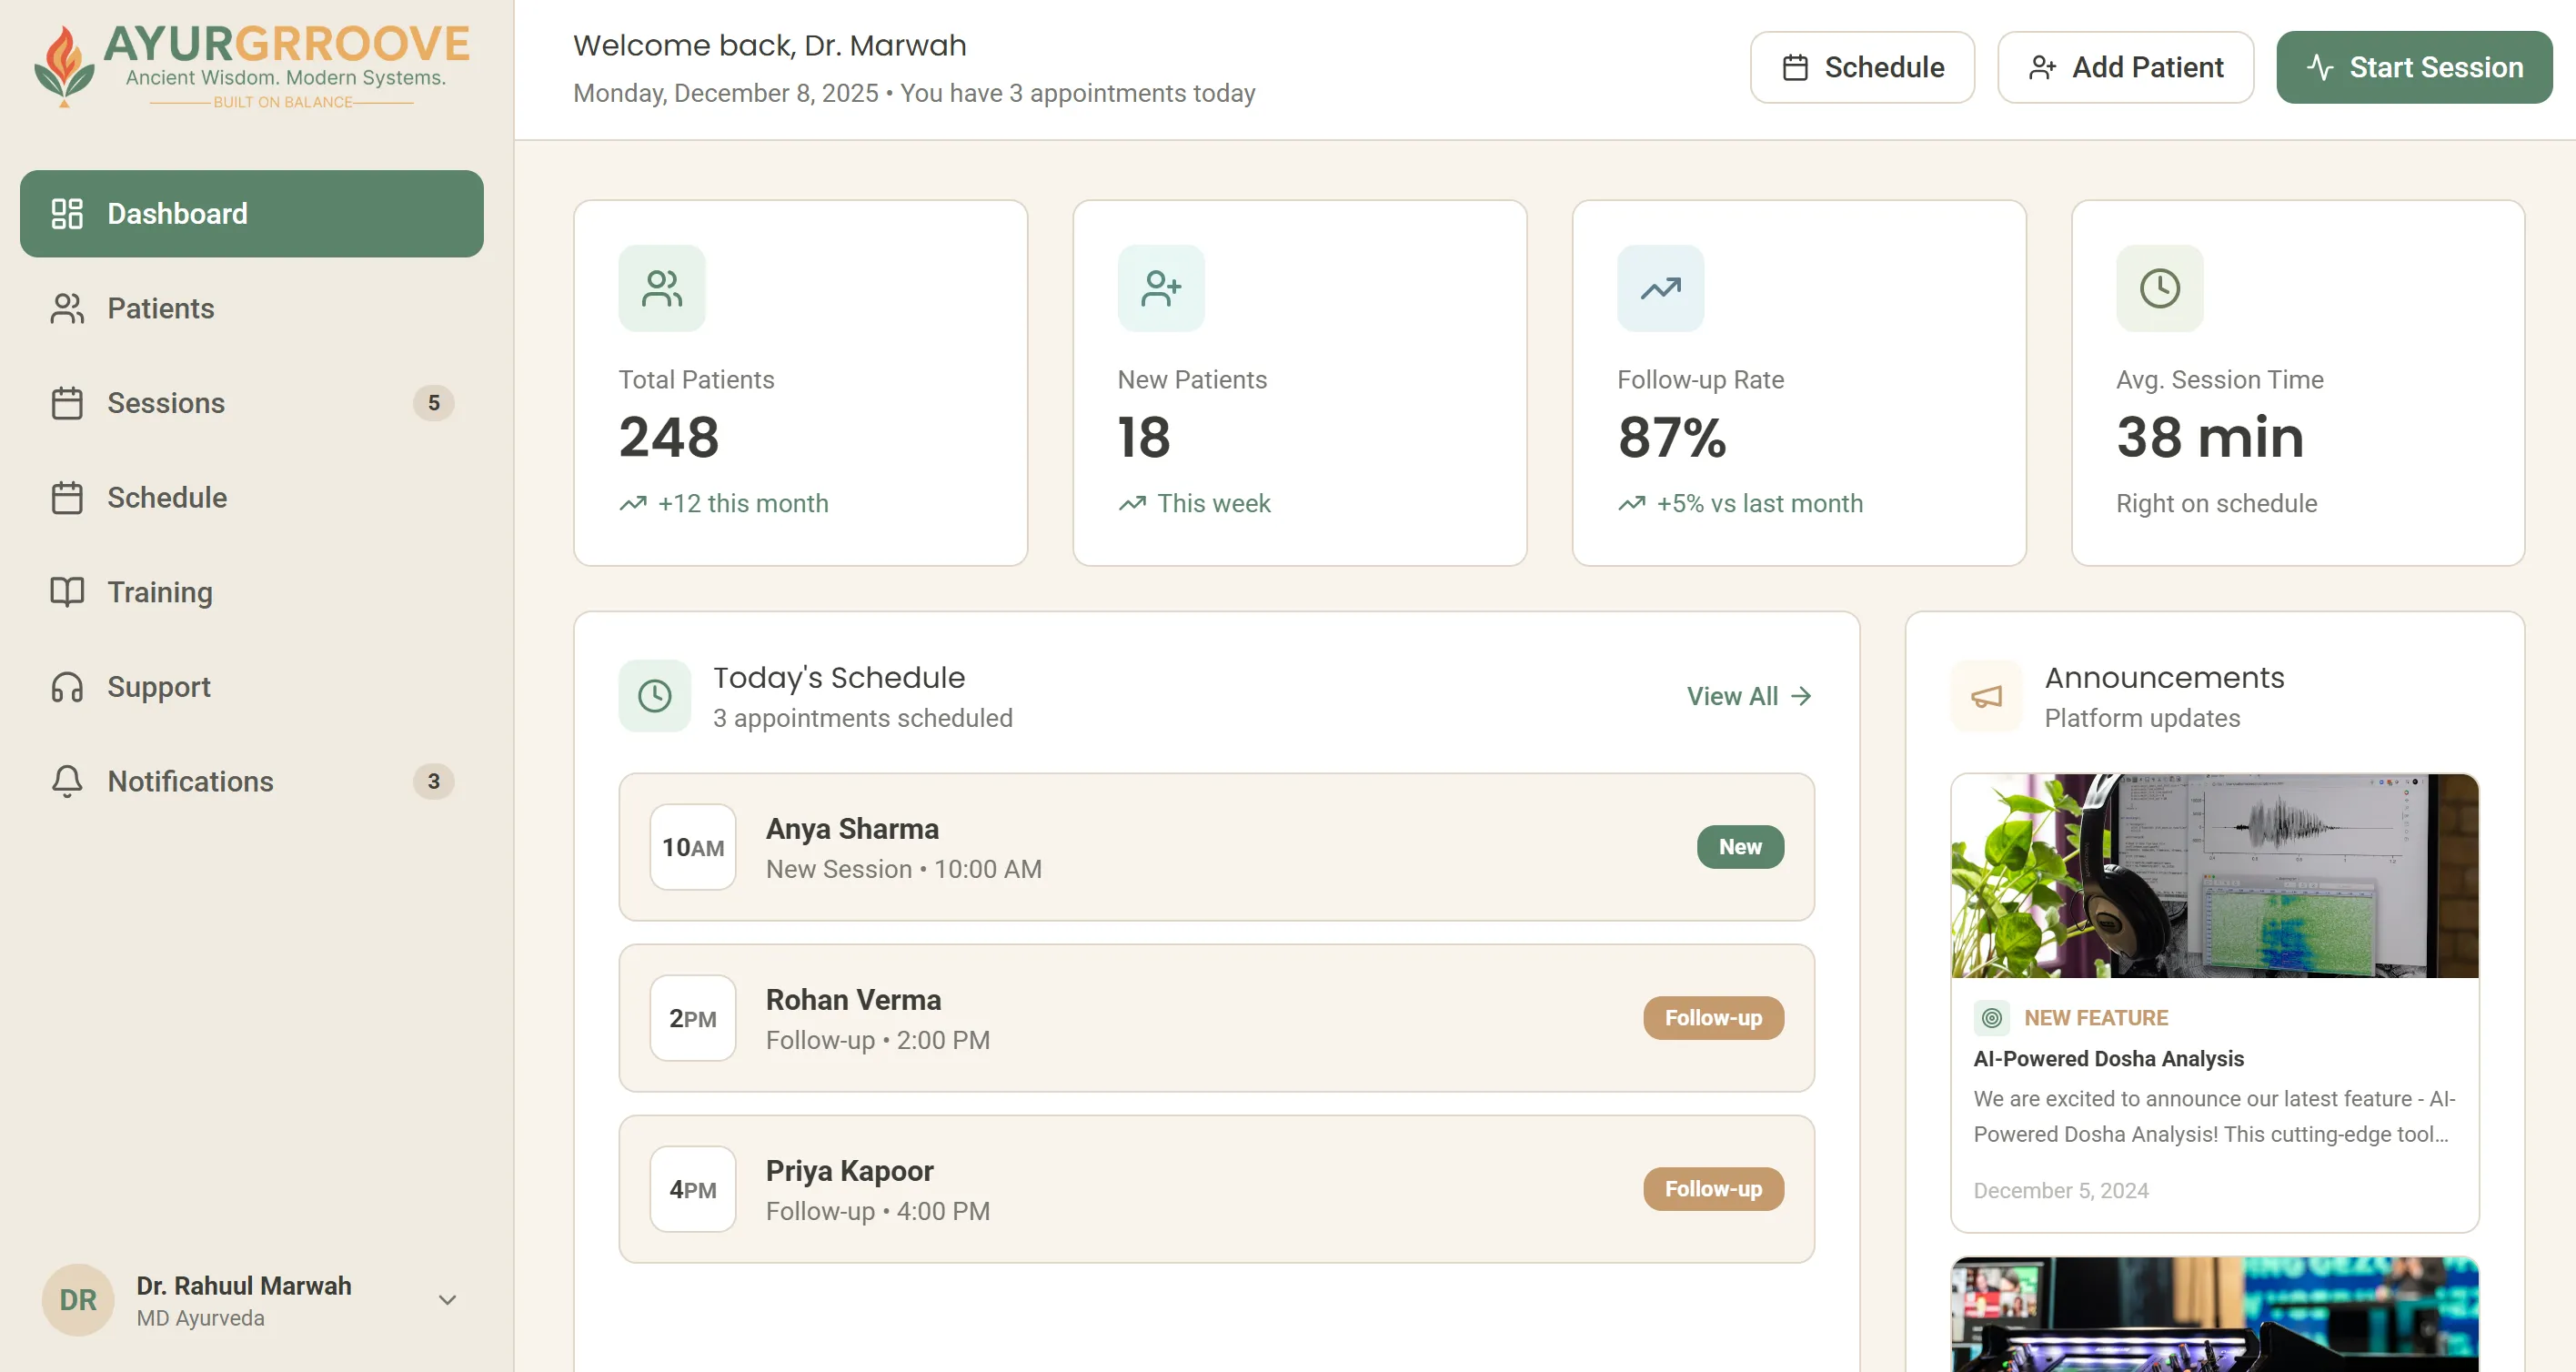2576x1372 pixels.
Task: Click the 10AM time box
Action: 693,847
